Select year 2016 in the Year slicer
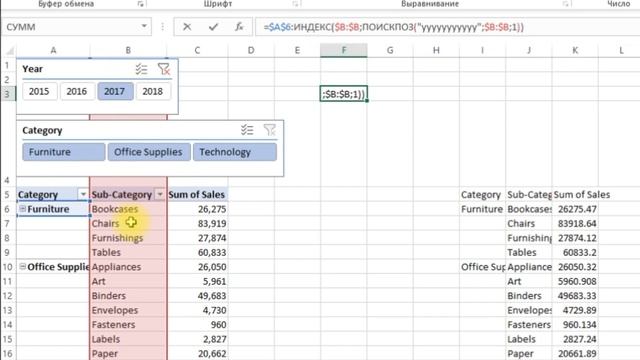Screen dimensions: 640x360 pyautogui.click(x=77, y=91)
